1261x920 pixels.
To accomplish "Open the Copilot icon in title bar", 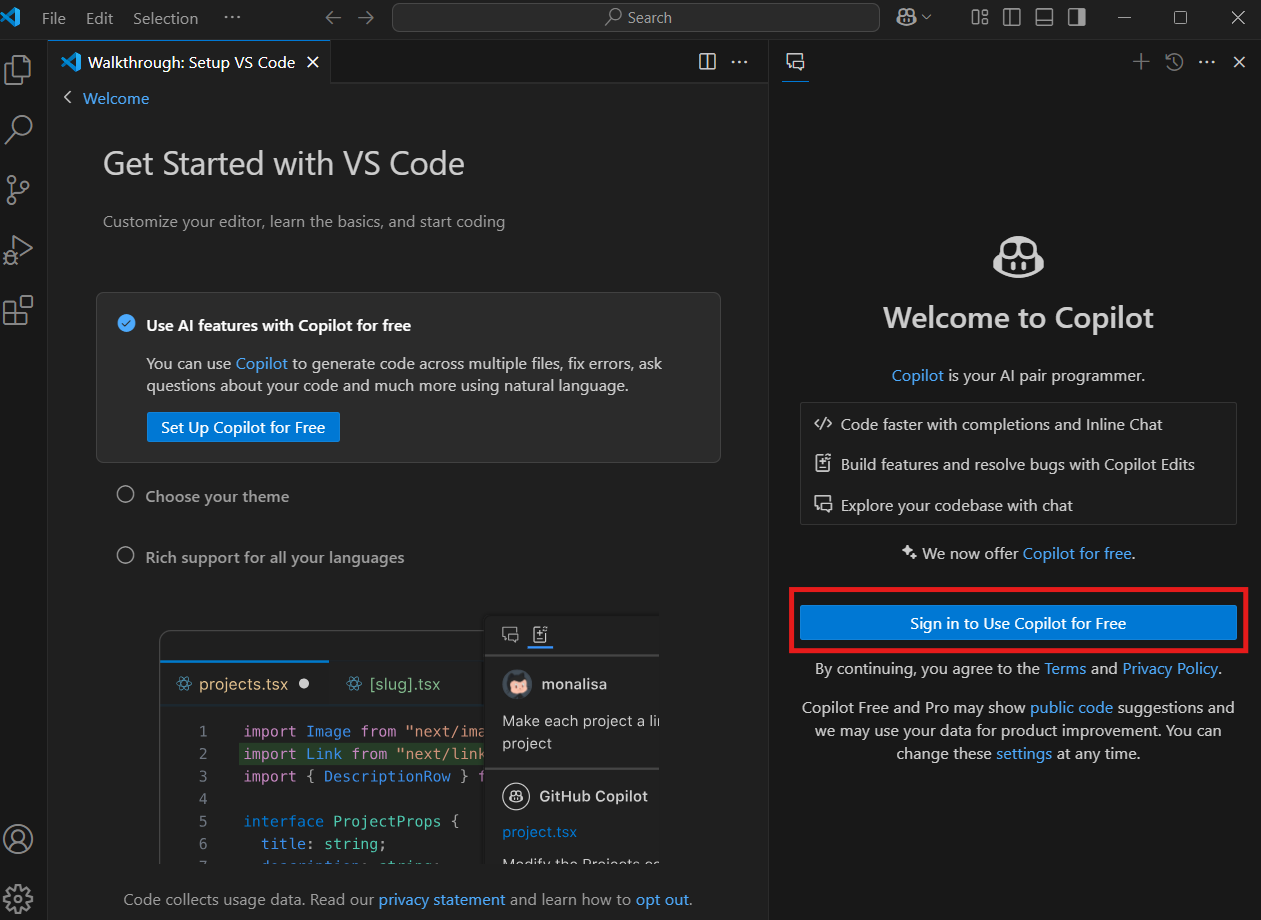I will tap(906, 18).
